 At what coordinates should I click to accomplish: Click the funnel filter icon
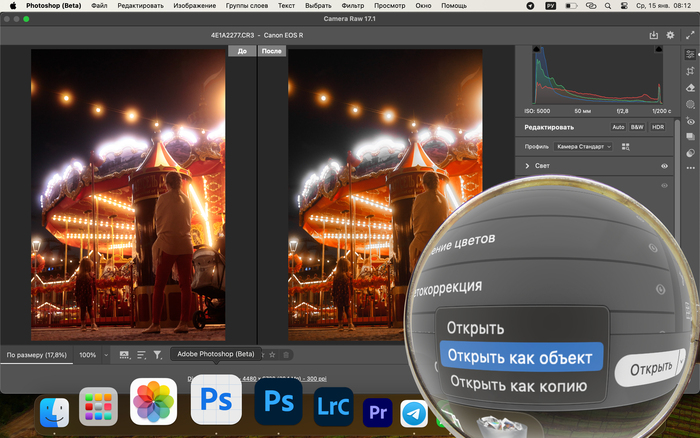point(157,355)
